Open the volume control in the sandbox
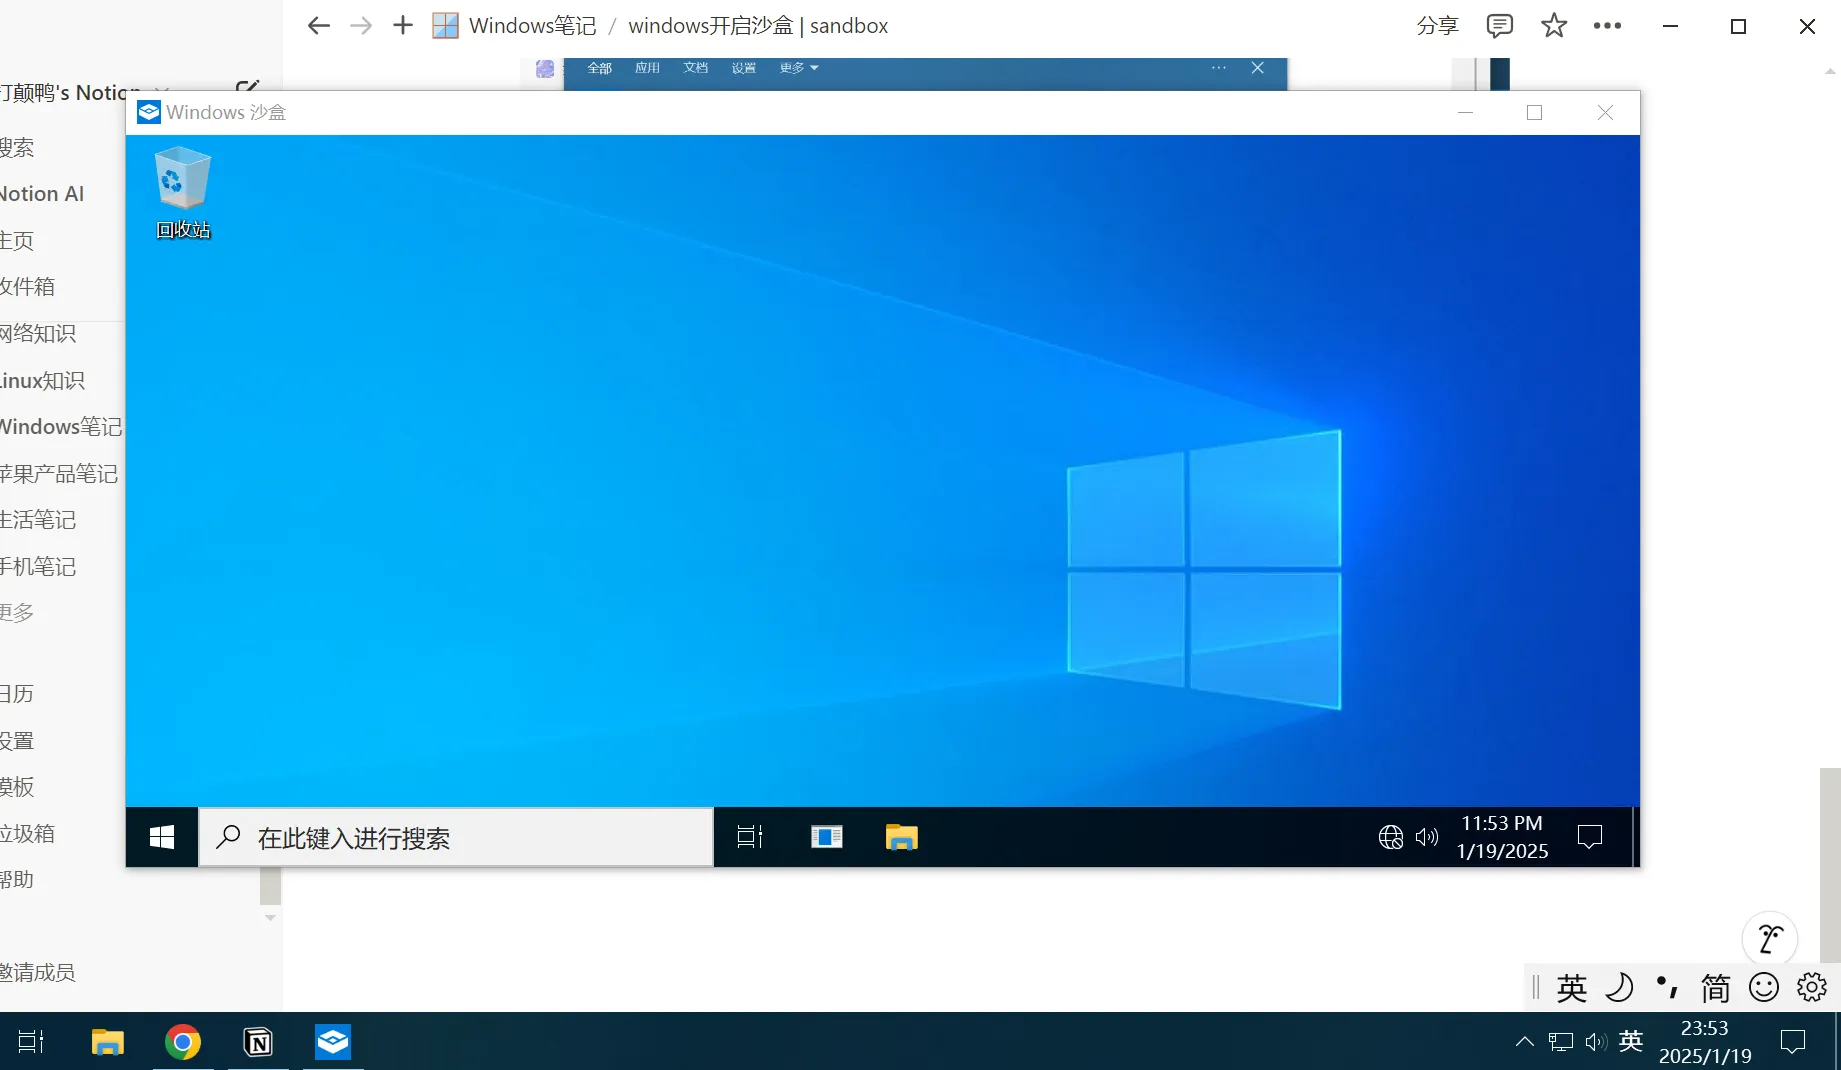1841x1070 pixels. click(1426, 837)
